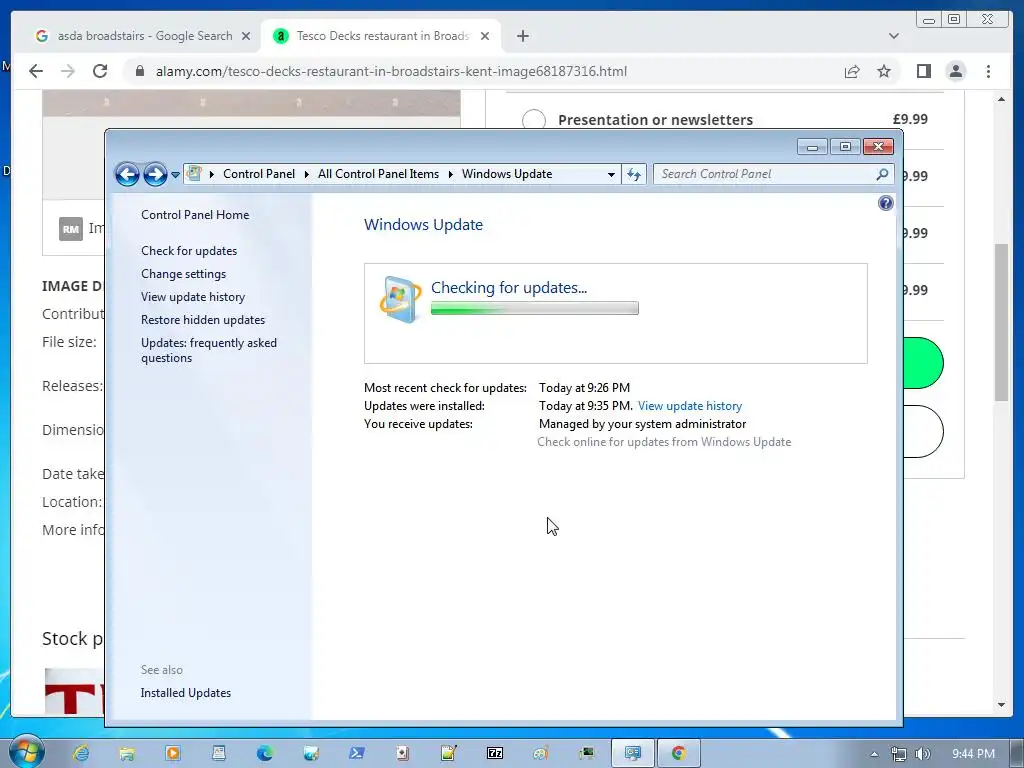Toggle Chrome side panel icon
Image resolution: width=1024 pixels, height=768 pixels.
pos(923,71)
